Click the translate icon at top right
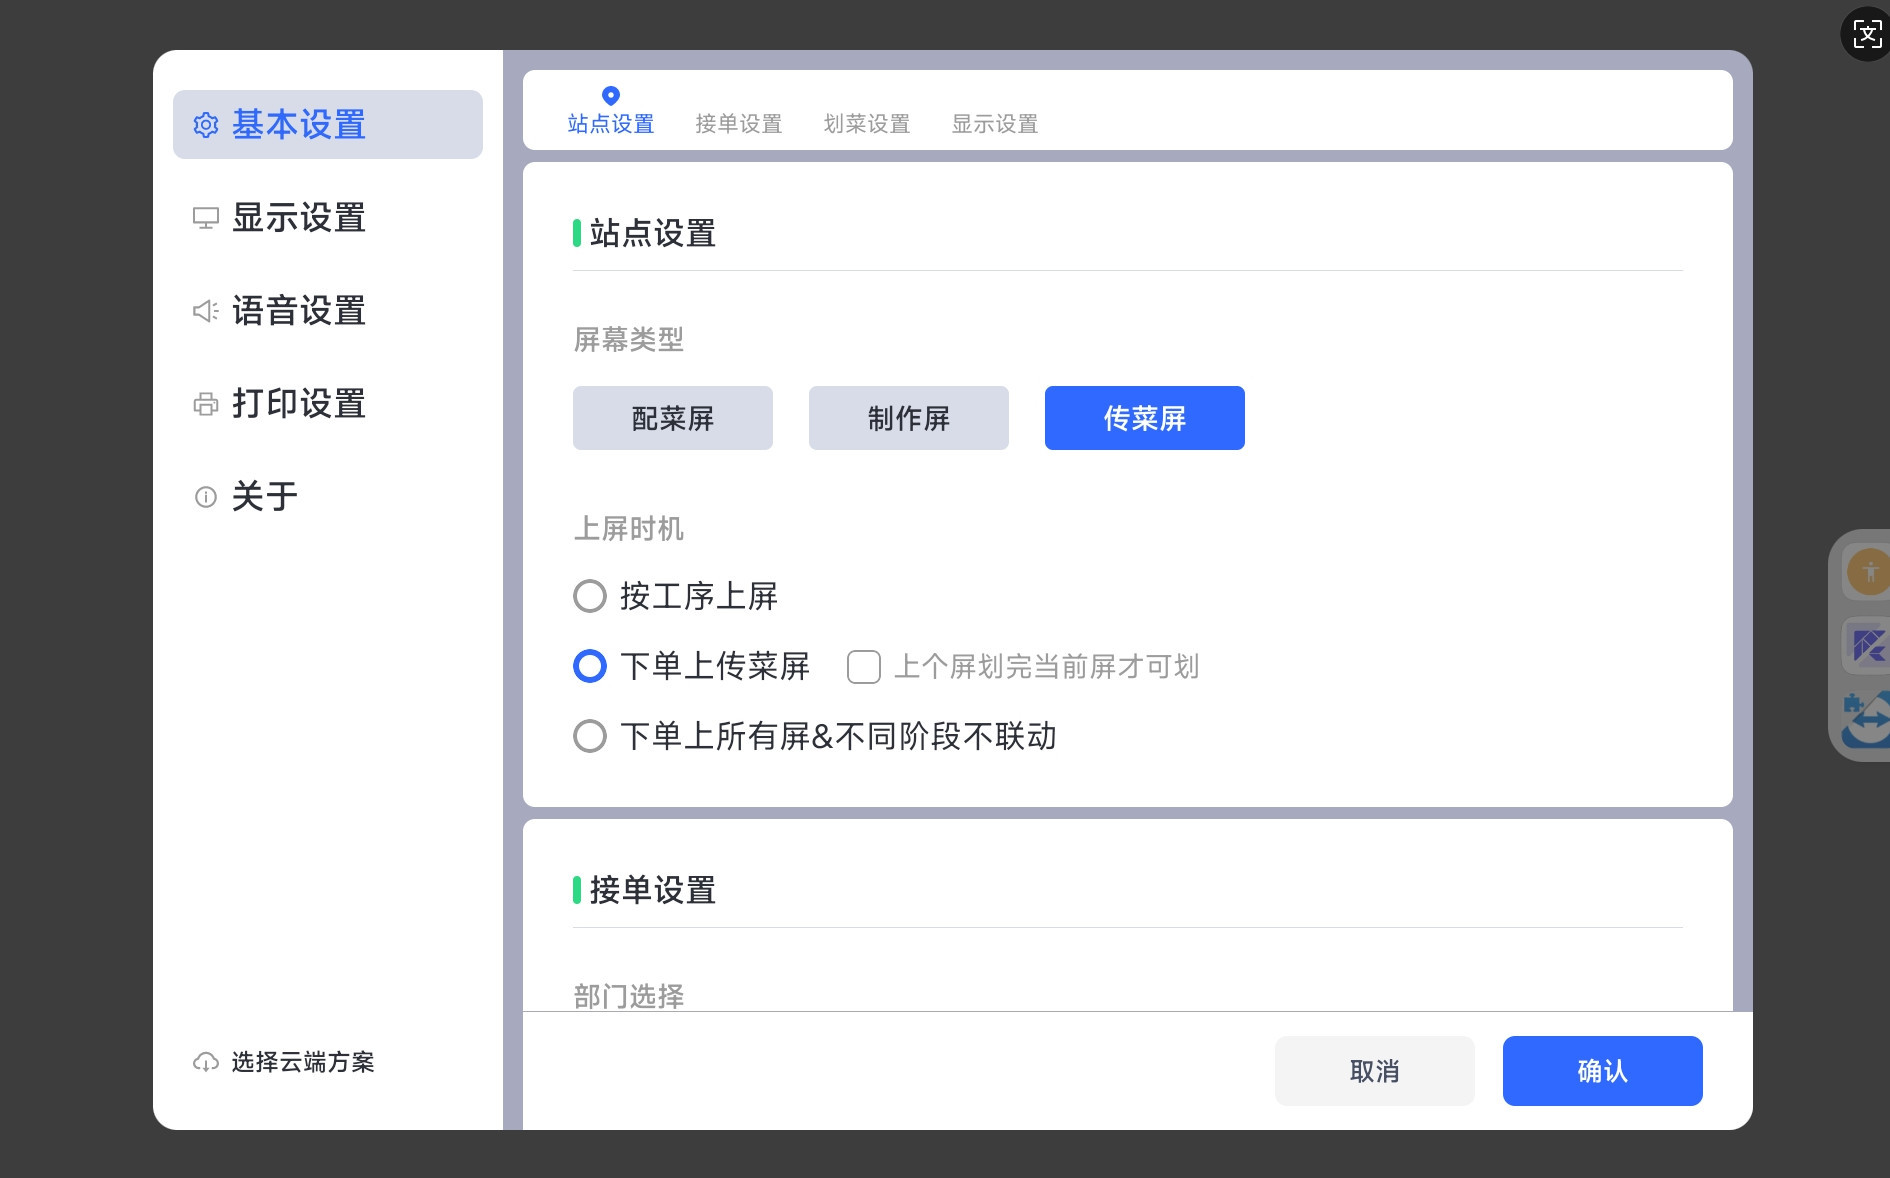Viewport: 1890px width, 1178px height. (x=1866, y=34)
